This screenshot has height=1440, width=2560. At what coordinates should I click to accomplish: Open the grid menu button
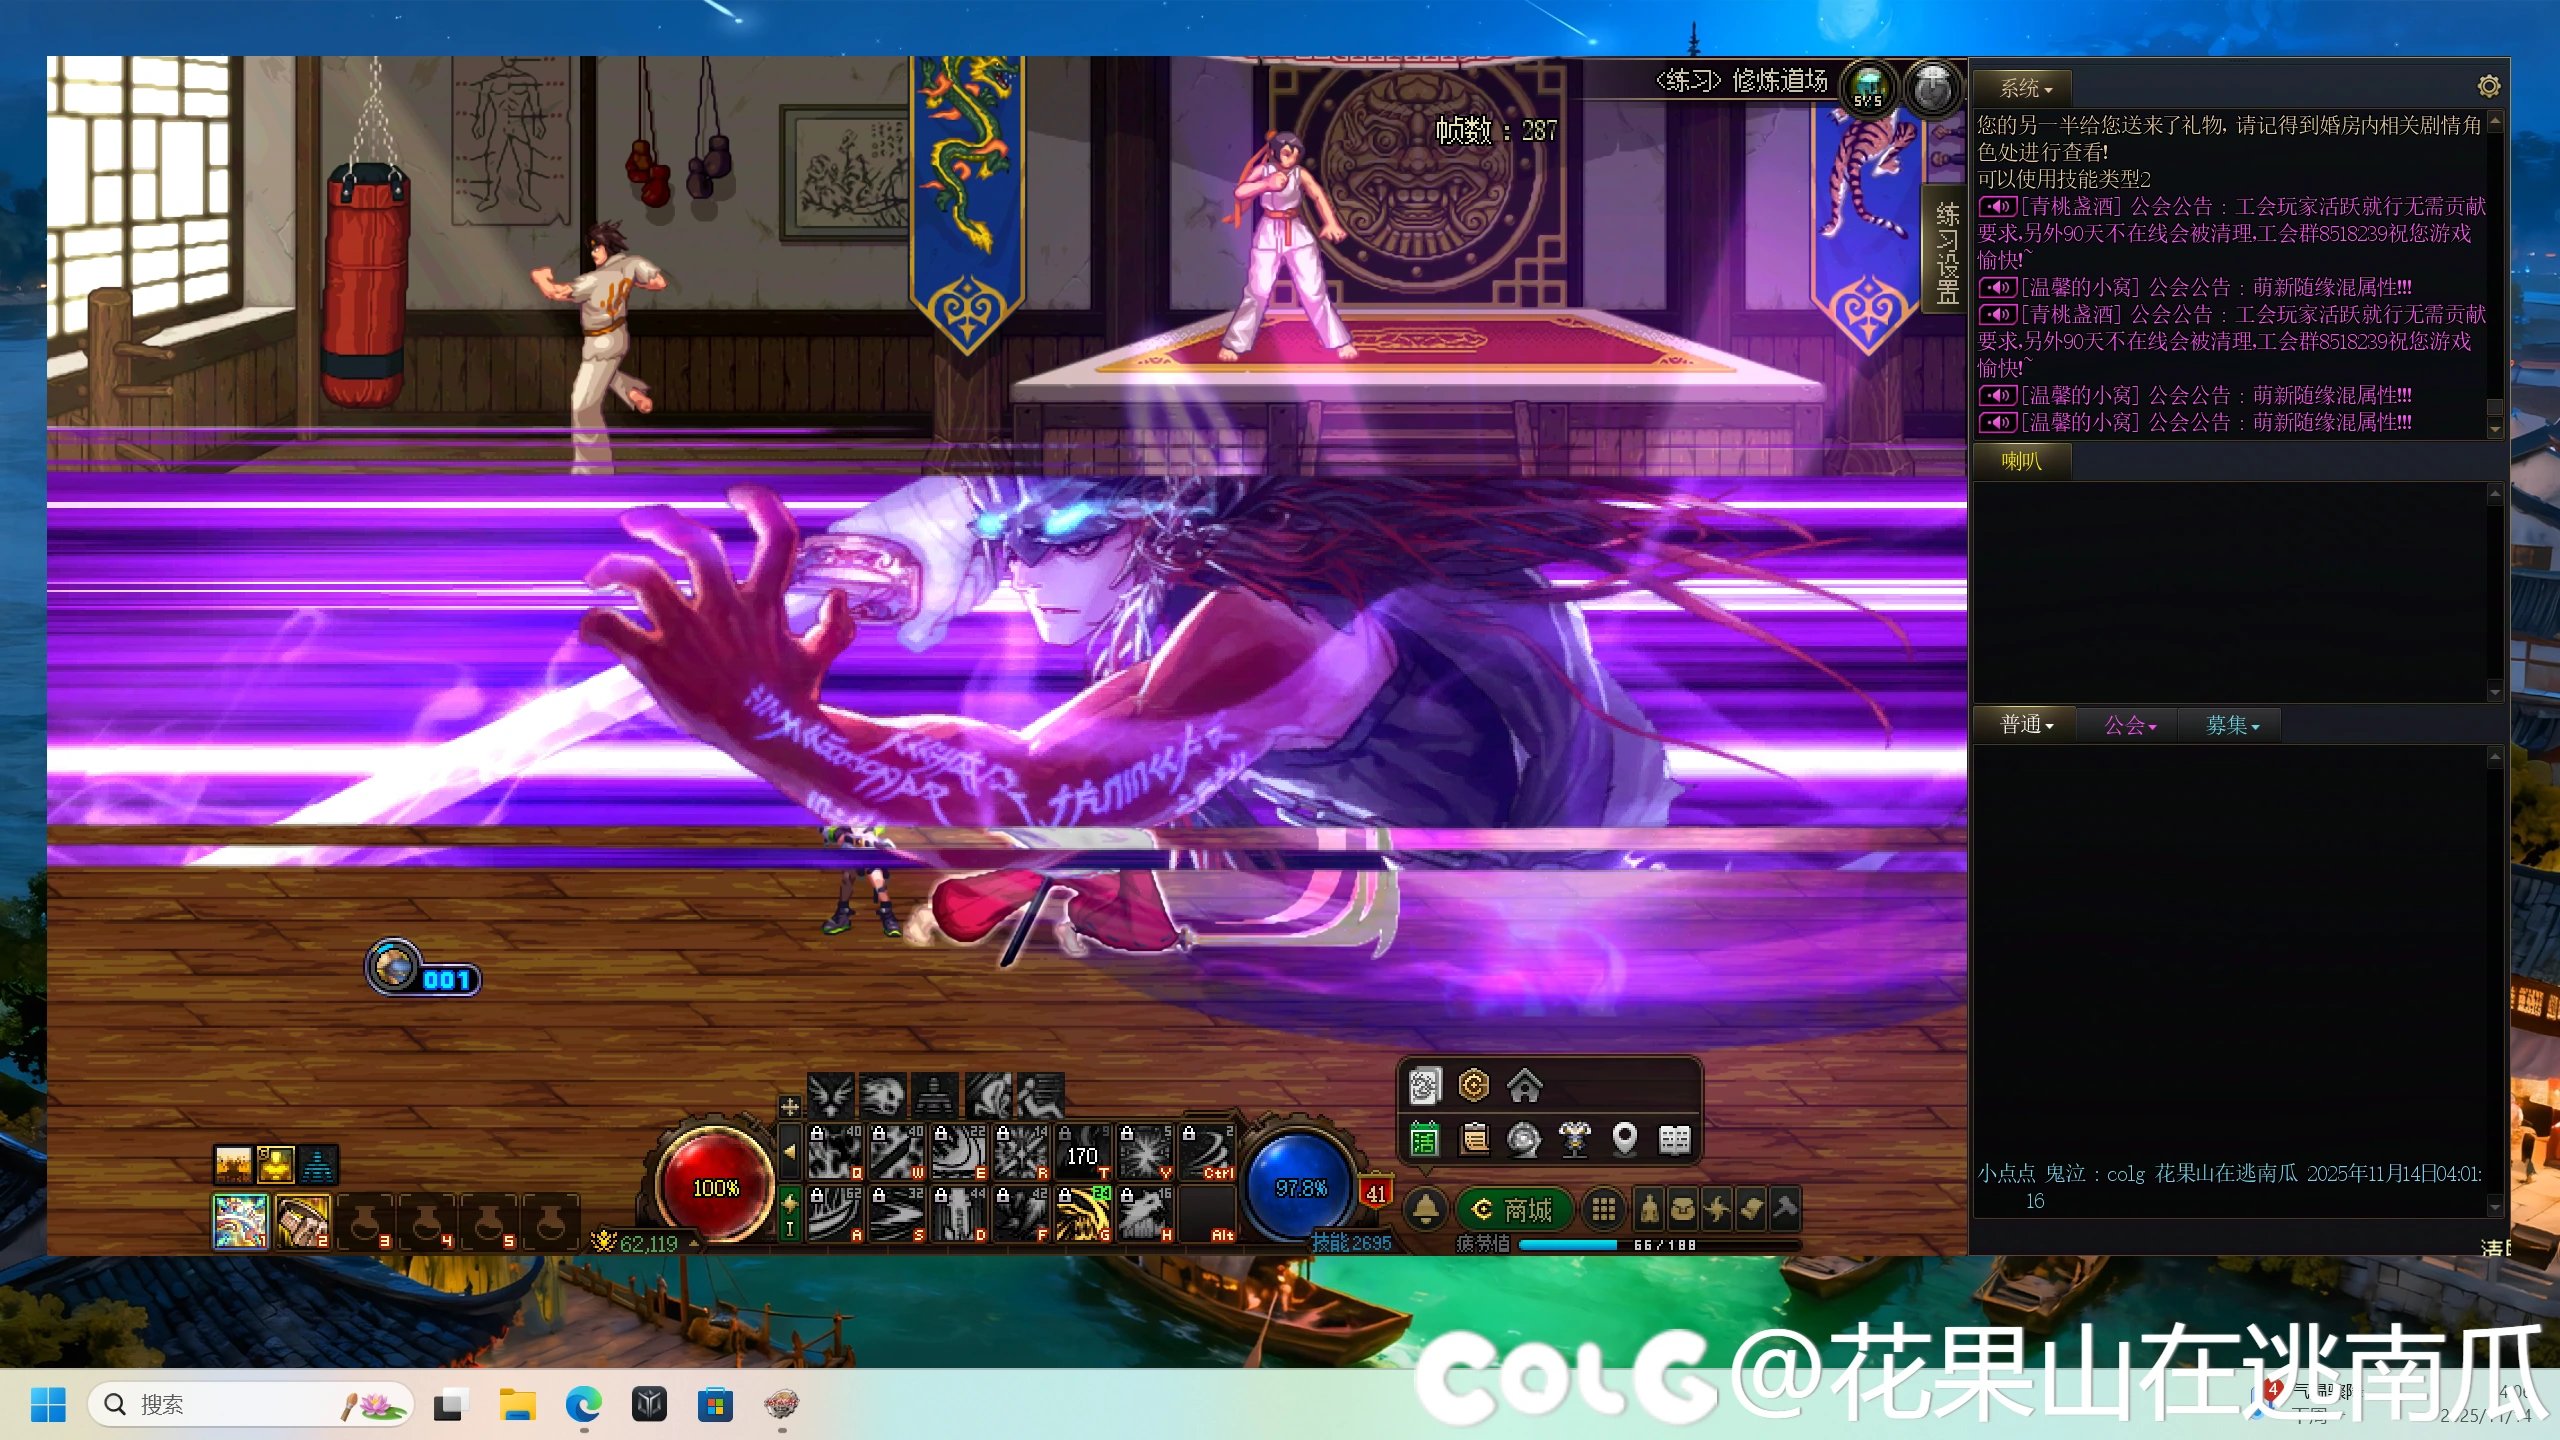(1603, 1210)
